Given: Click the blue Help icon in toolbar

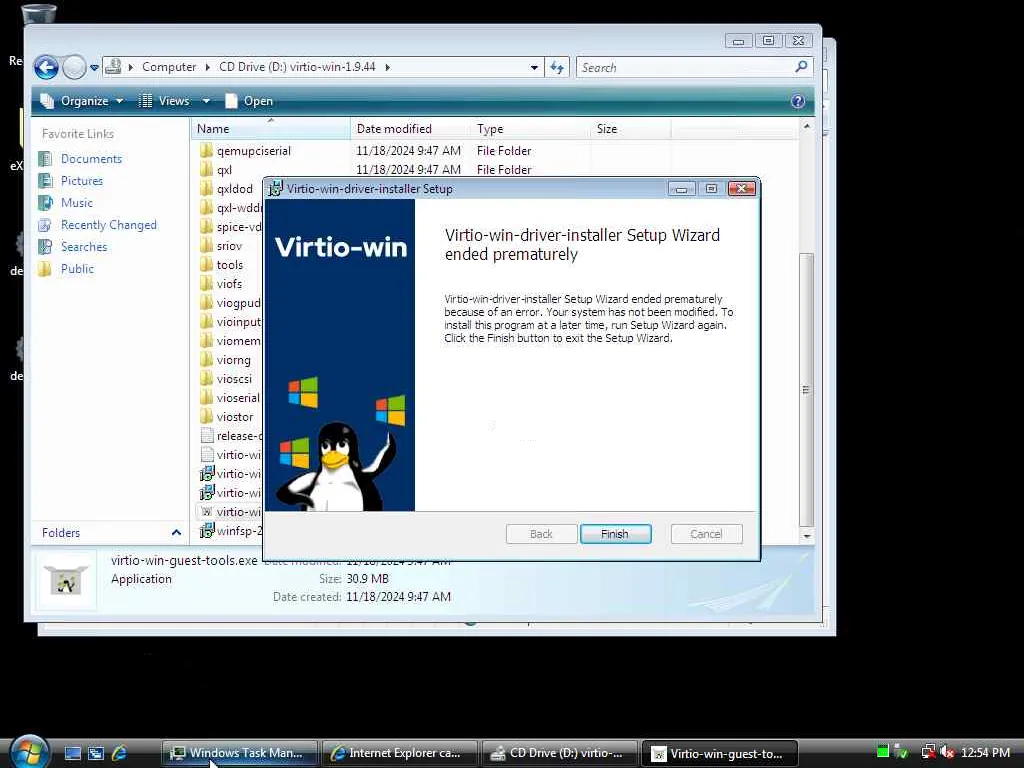Looking at the screenshot, I should pos(797,101).
